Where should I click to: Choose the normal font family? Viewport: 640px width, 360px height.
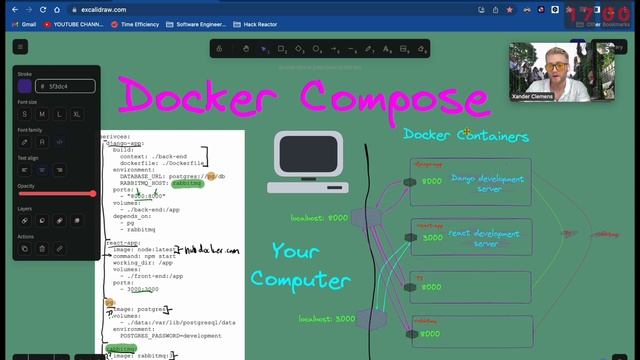coord(42,142)
